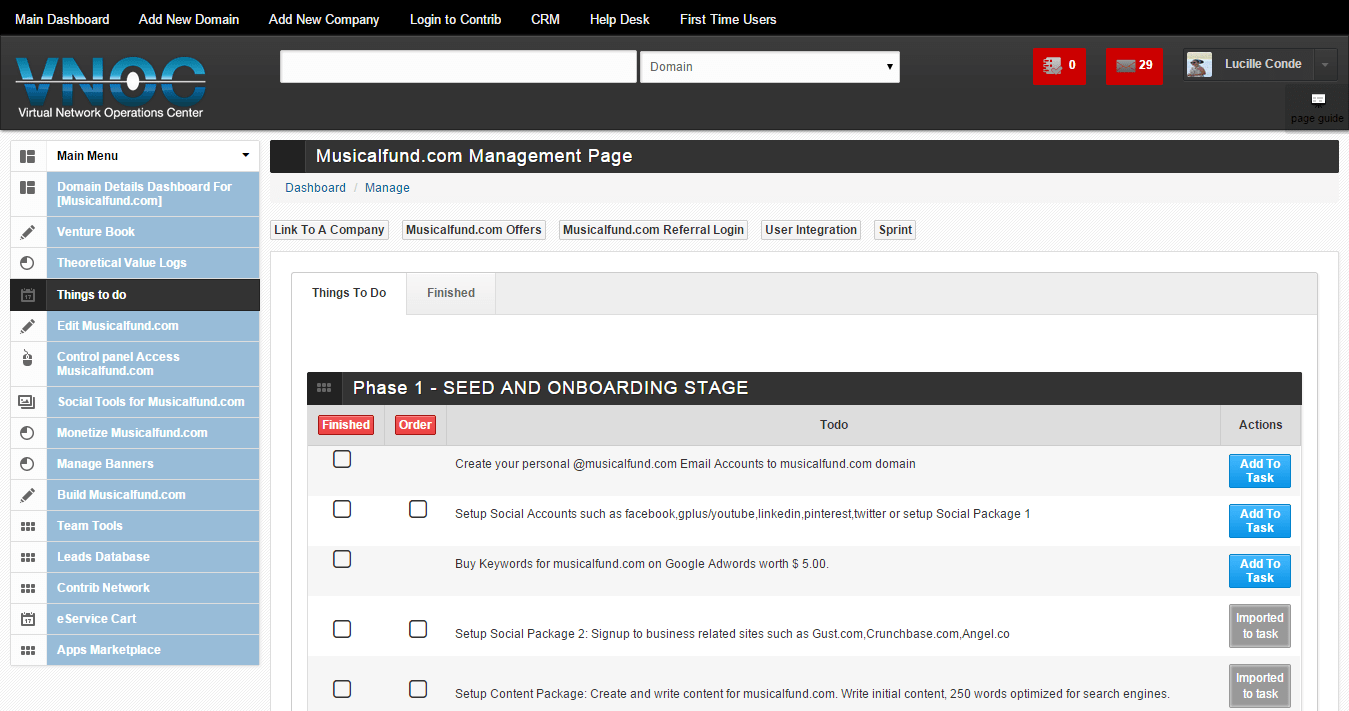Screen dimensions: 1349x711
Task: Click the calendar icon beside eService Cart
Action: click(28, 619)
